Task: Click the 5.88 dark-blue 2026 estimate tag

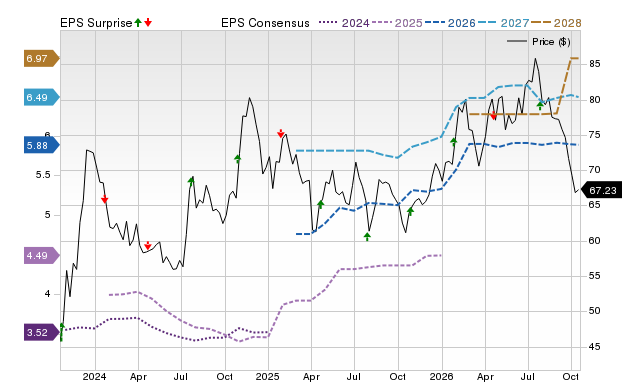Action: [x=41, y=146]
